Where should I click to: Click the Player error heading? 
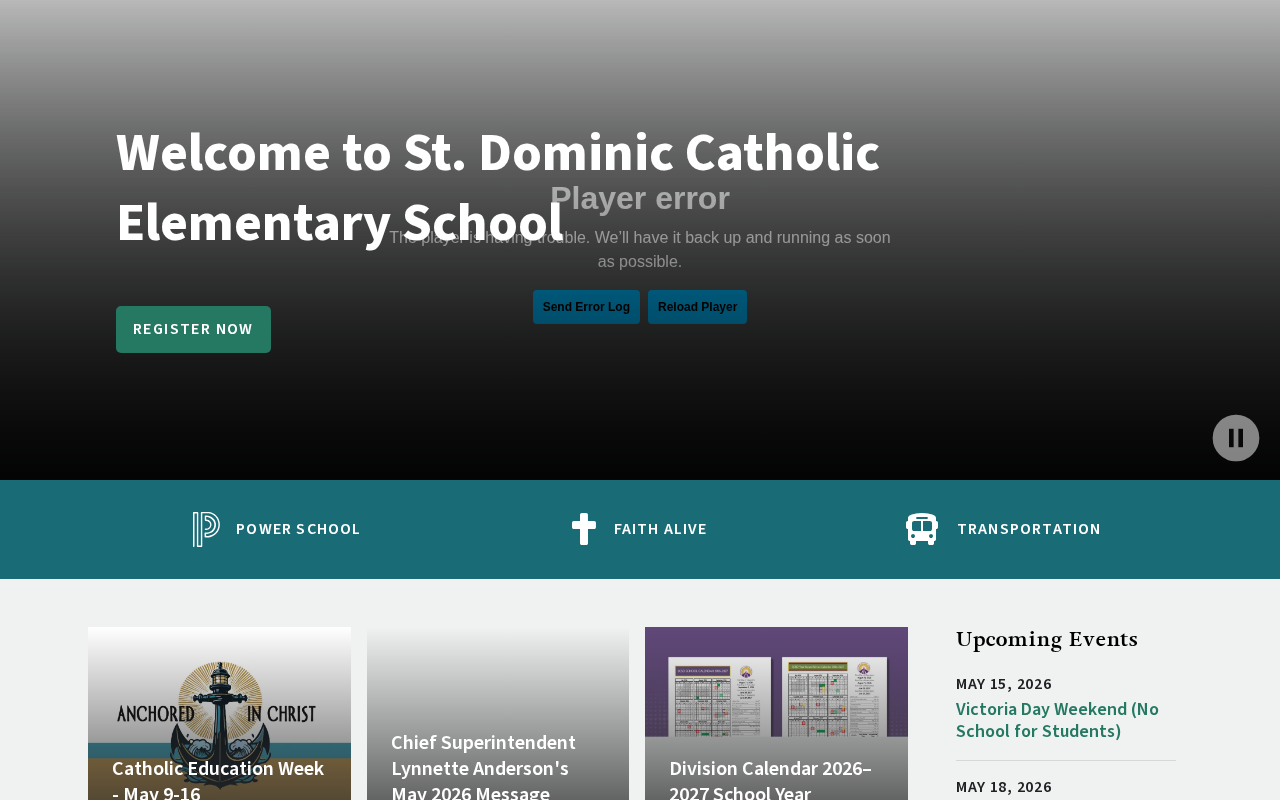[640, 198]
